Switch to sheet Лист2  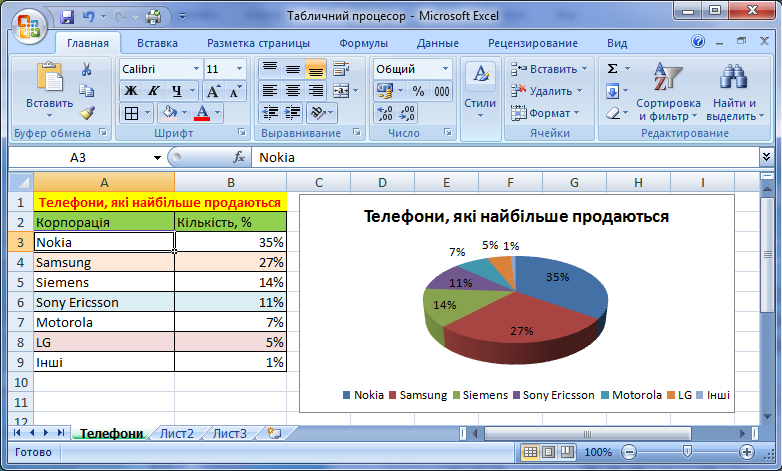177,433
